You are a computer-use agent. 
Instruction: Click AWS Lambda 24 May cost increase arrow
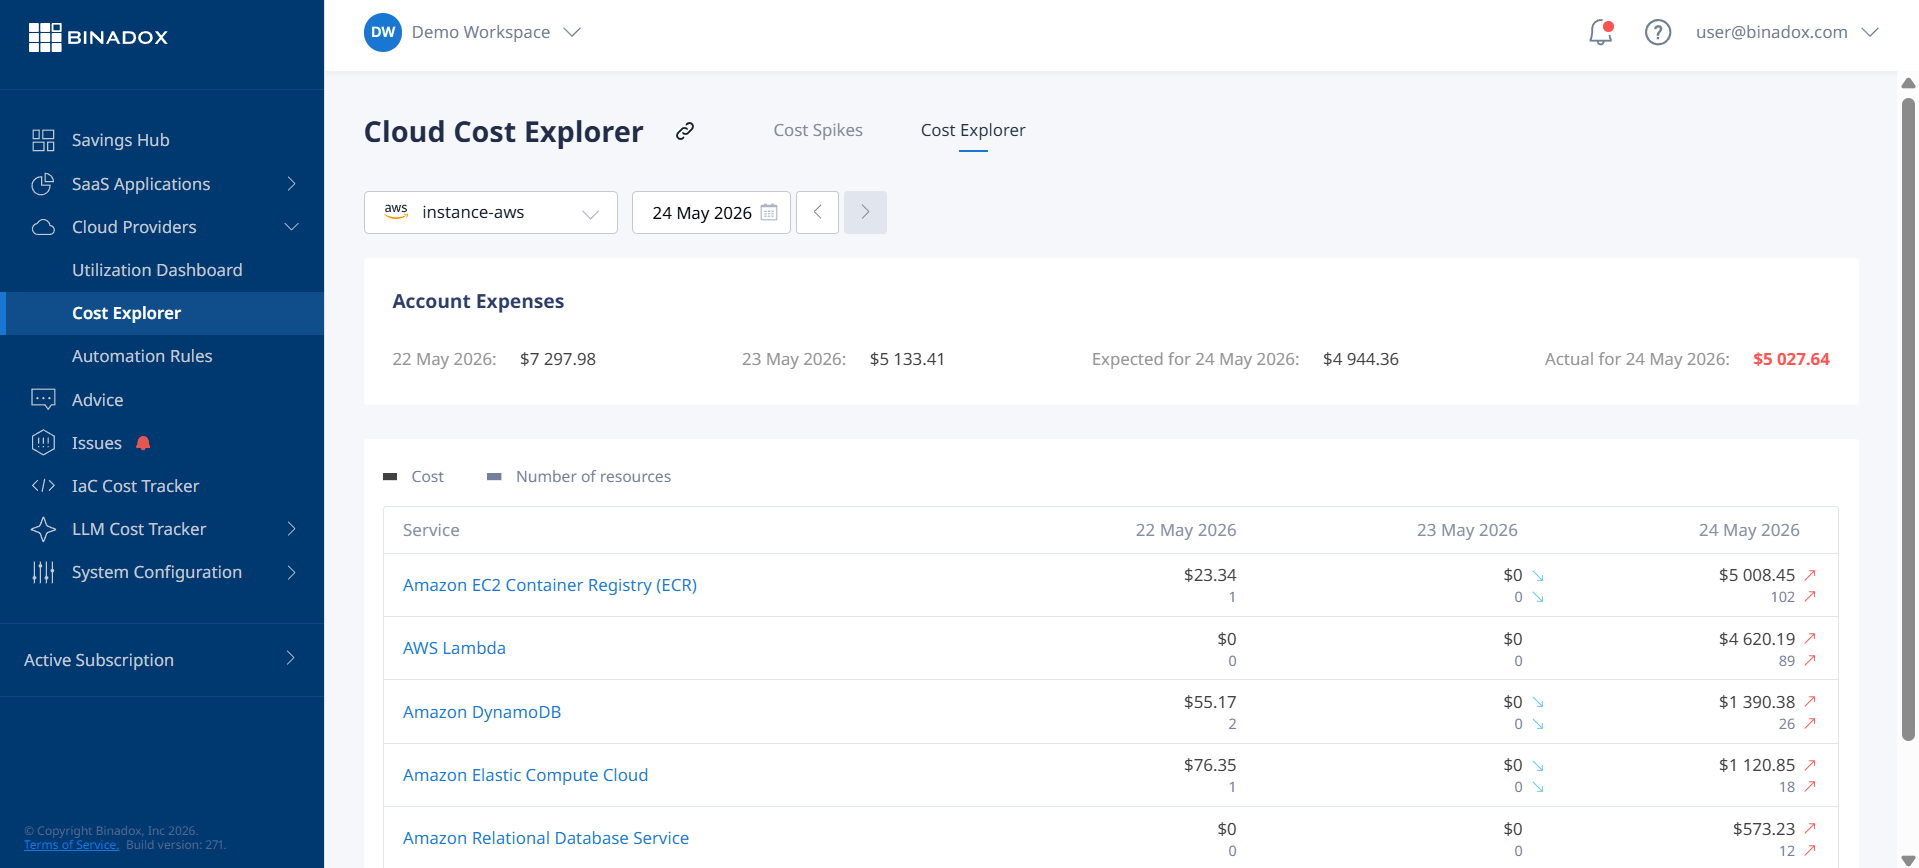(x=1810, y=638)
